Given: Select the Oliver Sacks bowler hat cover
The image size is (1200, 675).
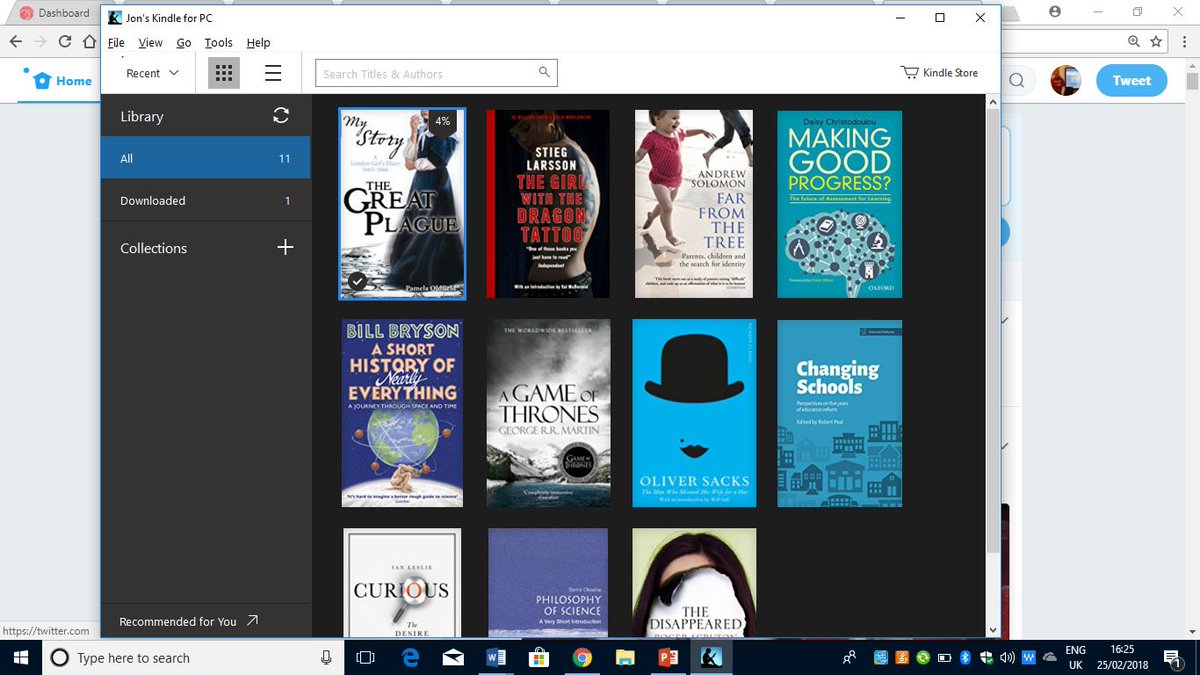Looking at the screenshot, I should pyautogui.click(x=694, y=414).
